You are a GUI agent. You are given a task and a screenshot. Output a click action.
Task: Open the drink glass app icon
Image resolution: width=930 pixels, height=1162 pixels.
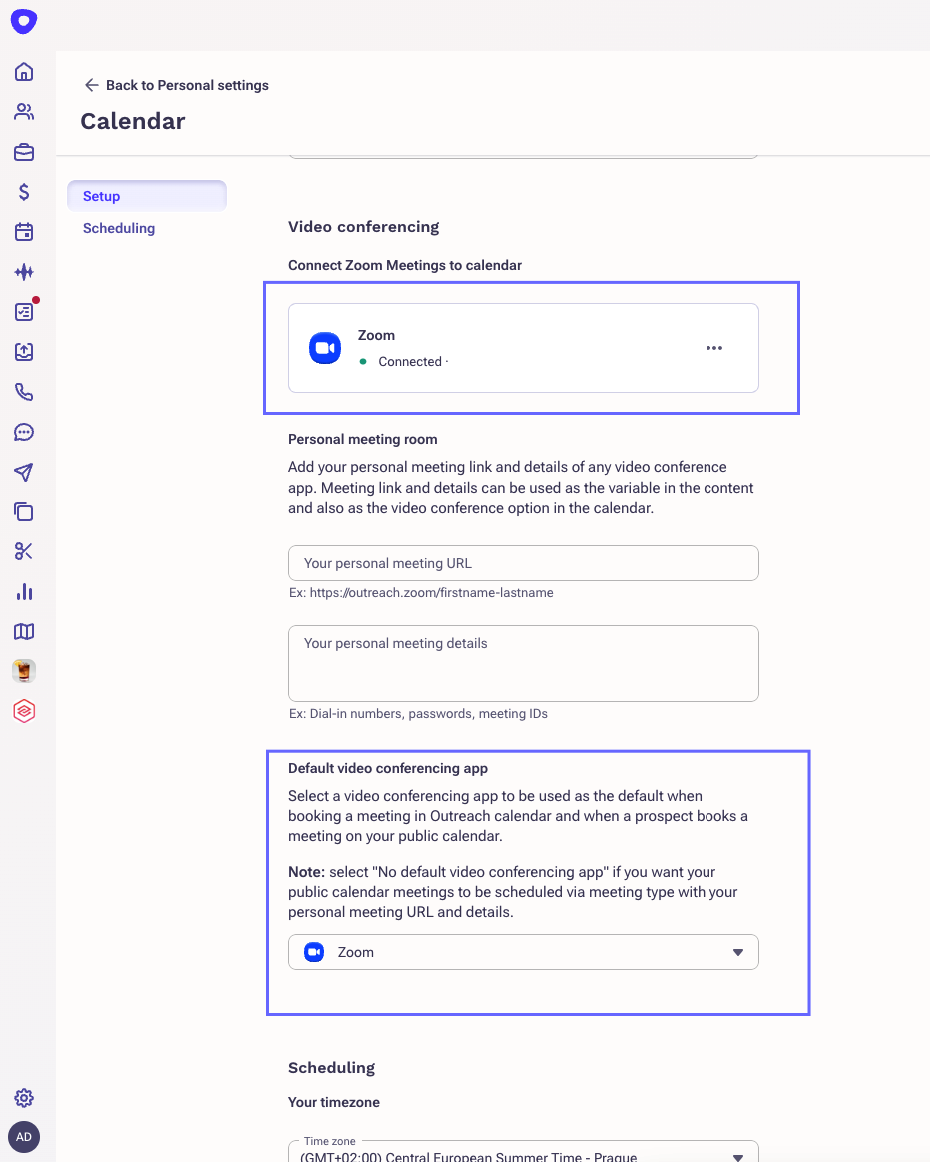coord(24,671)
